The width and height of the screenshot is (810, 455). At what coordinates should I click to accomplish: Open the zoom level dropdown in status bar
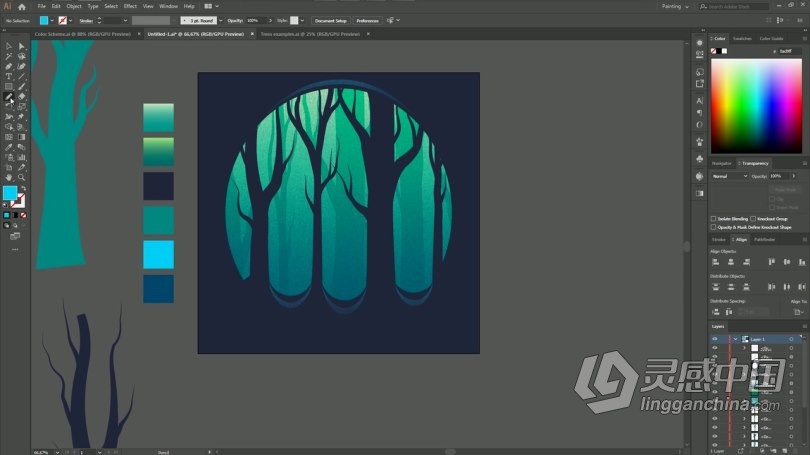coord(57,452)
